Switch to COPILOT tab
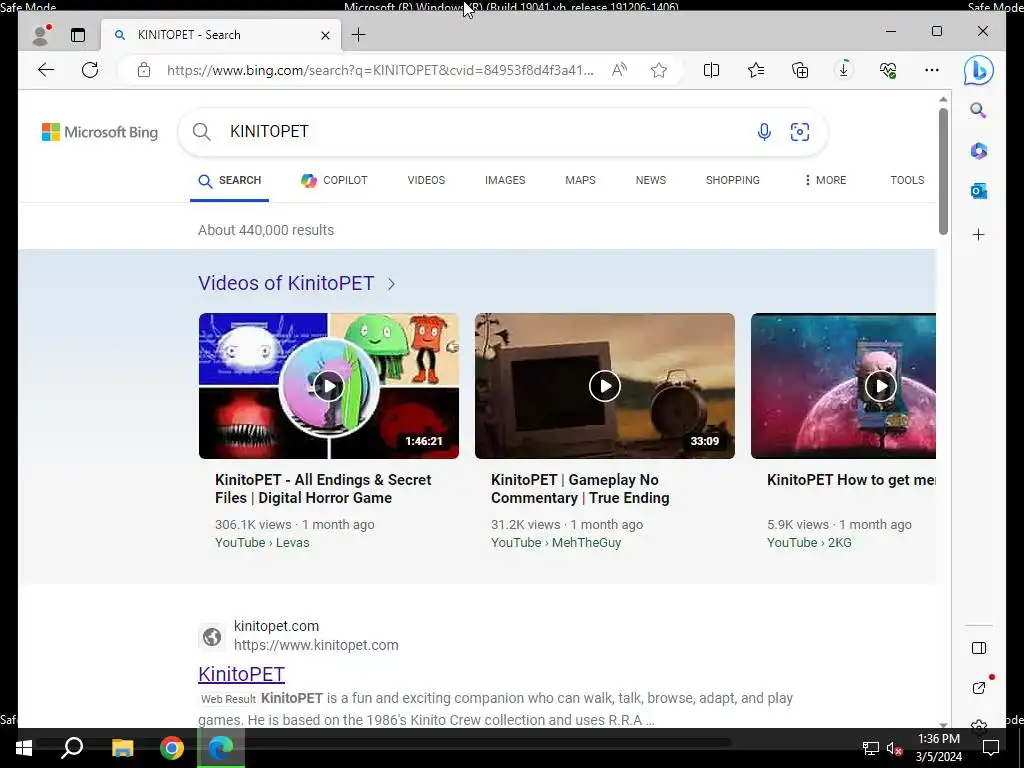This screenshot has width=1024, height=768. point(334,180)
